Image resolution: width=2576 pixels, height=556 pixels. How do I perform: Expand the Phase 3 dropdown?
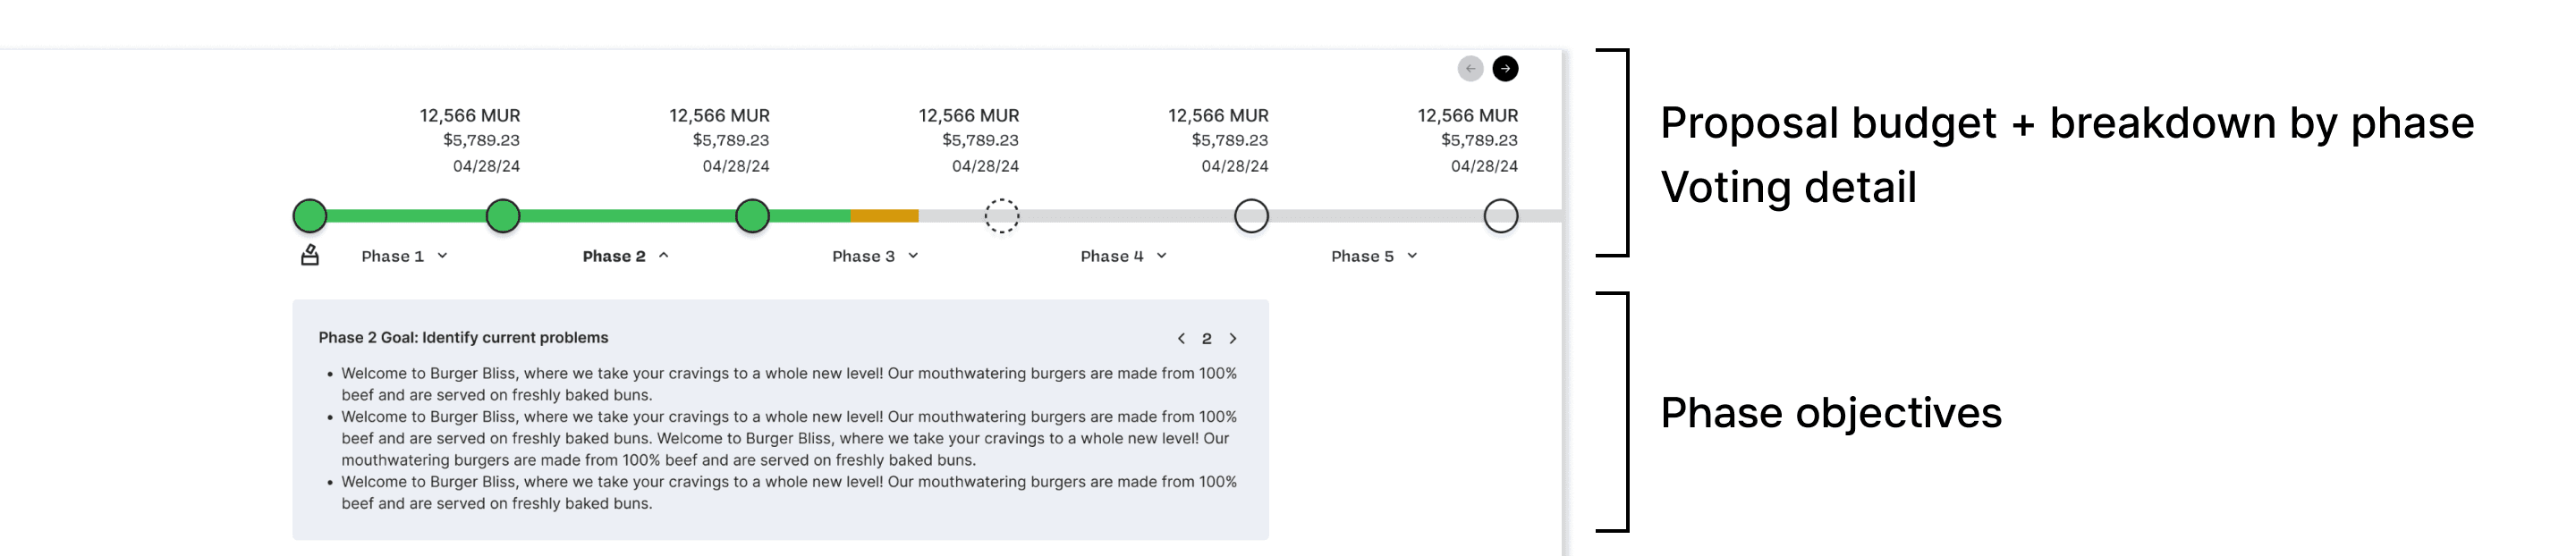[875, 256]
